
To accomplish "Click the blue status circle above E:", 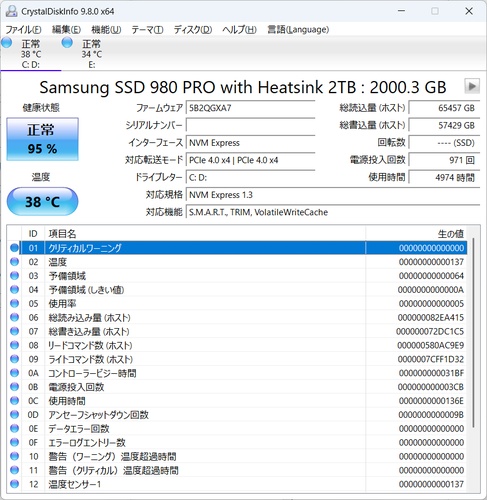I will click(x=67, y=43).
